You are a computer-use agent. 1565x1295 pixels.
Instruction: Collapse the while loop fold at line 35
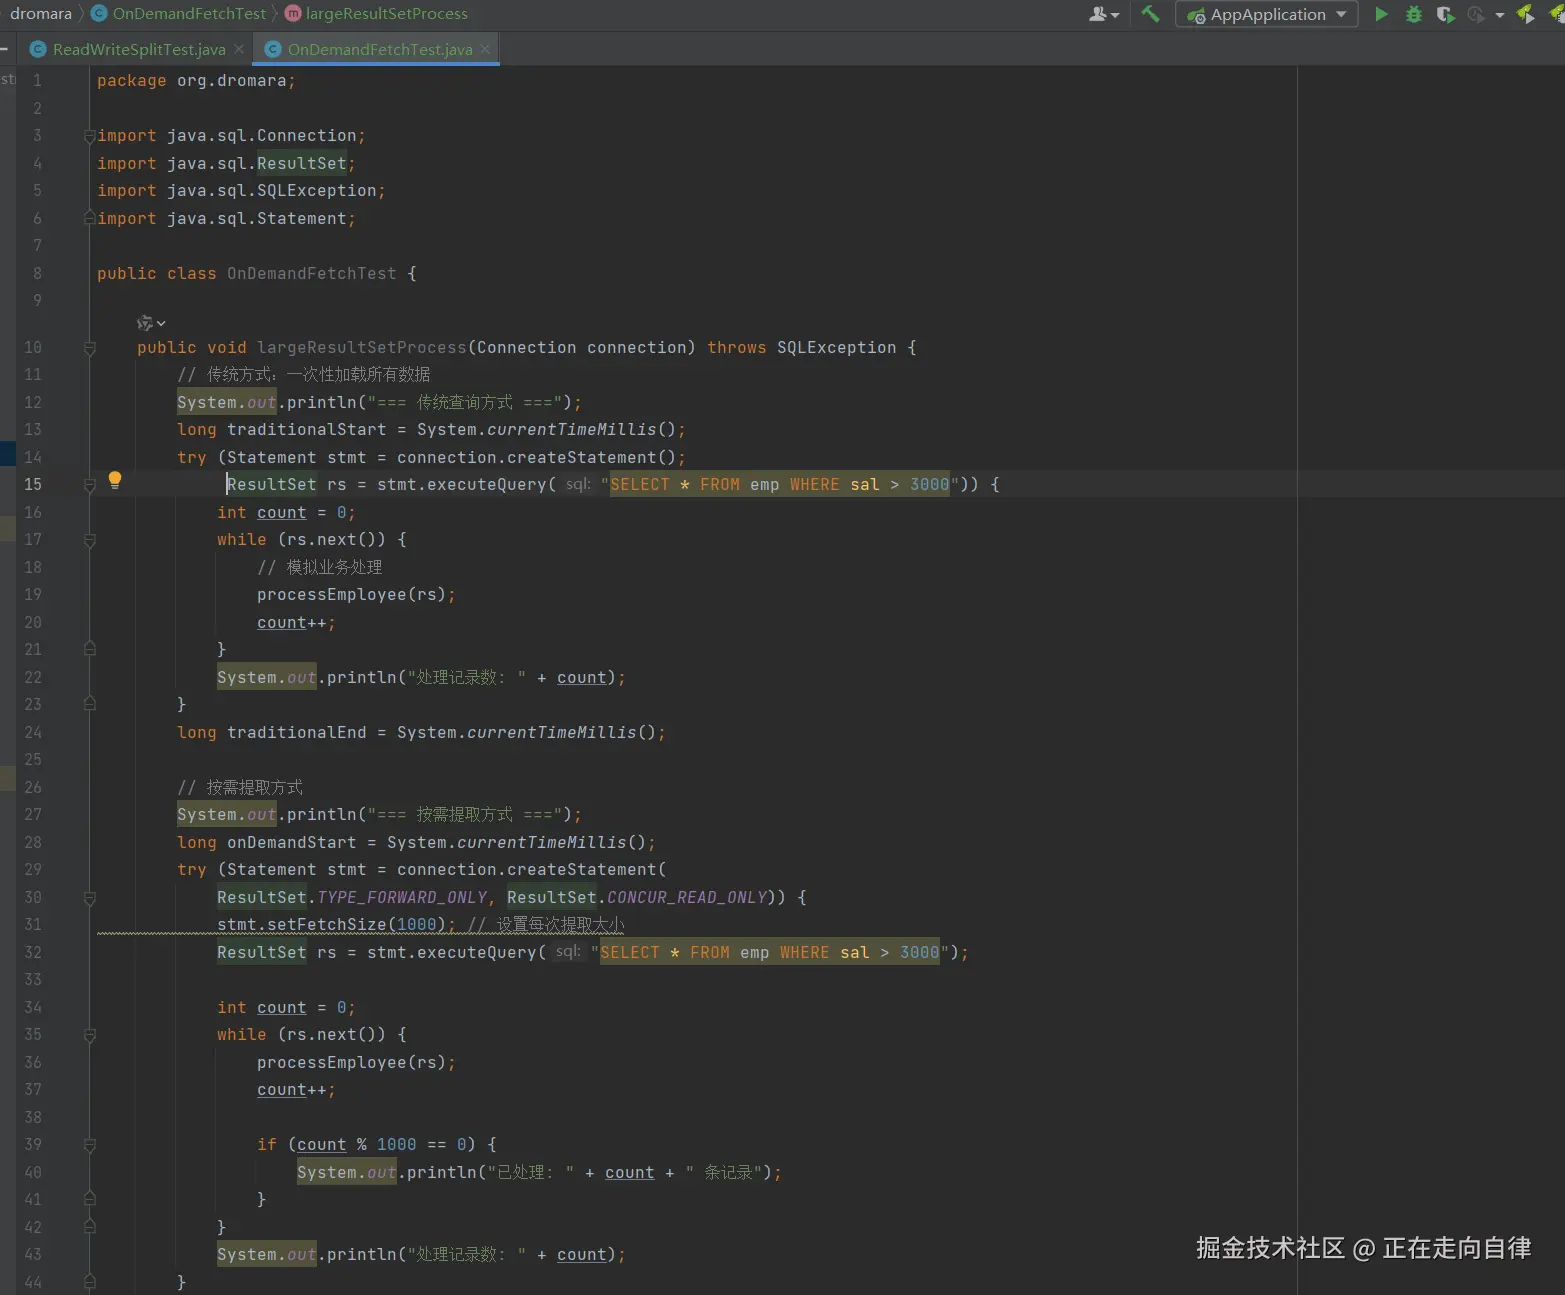pos(89,1035)
